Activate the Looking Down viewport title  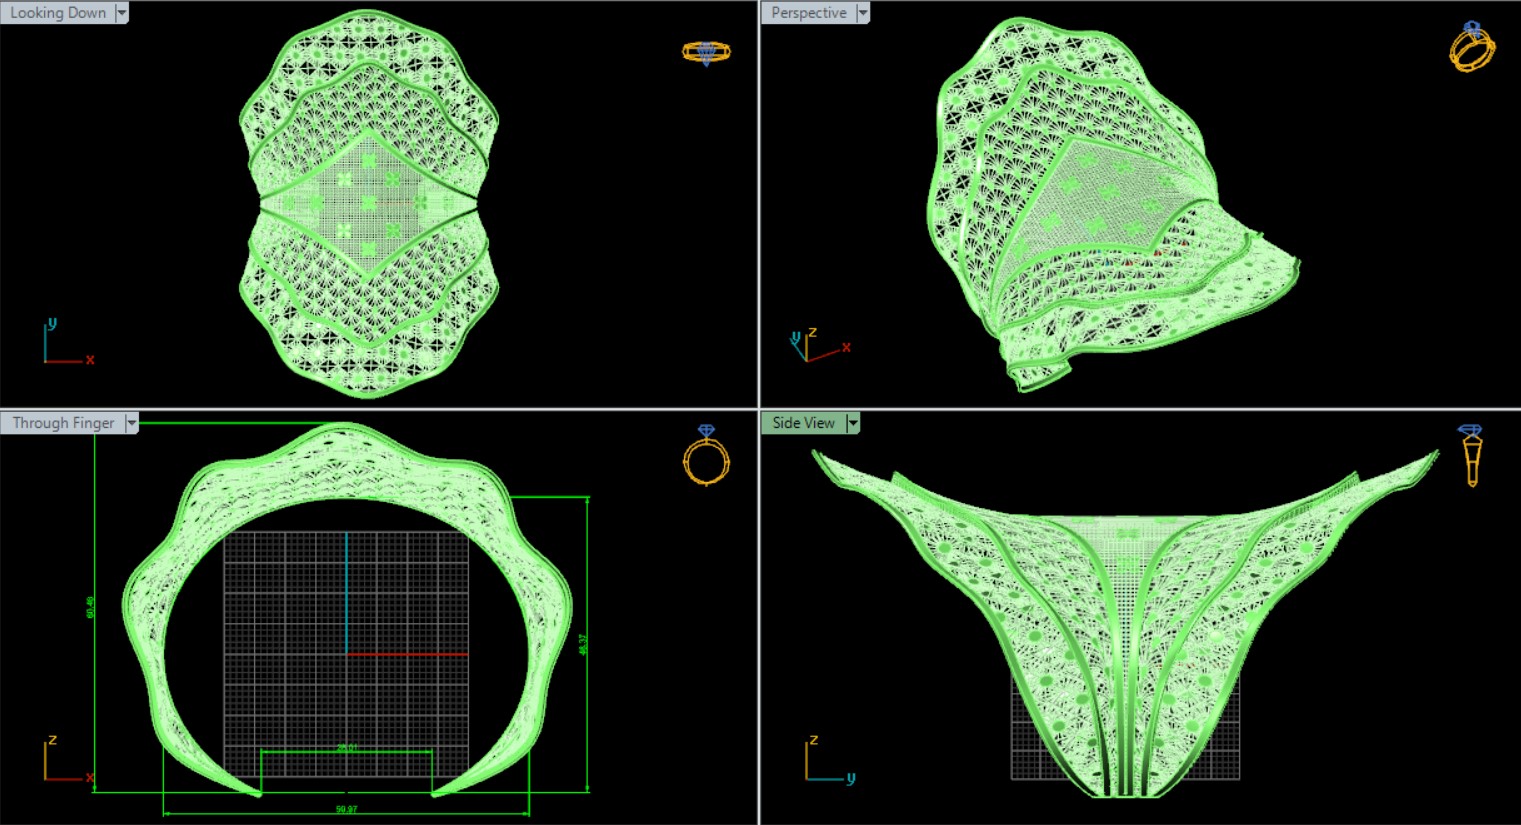pyautogui.click(x=58, y=13)
